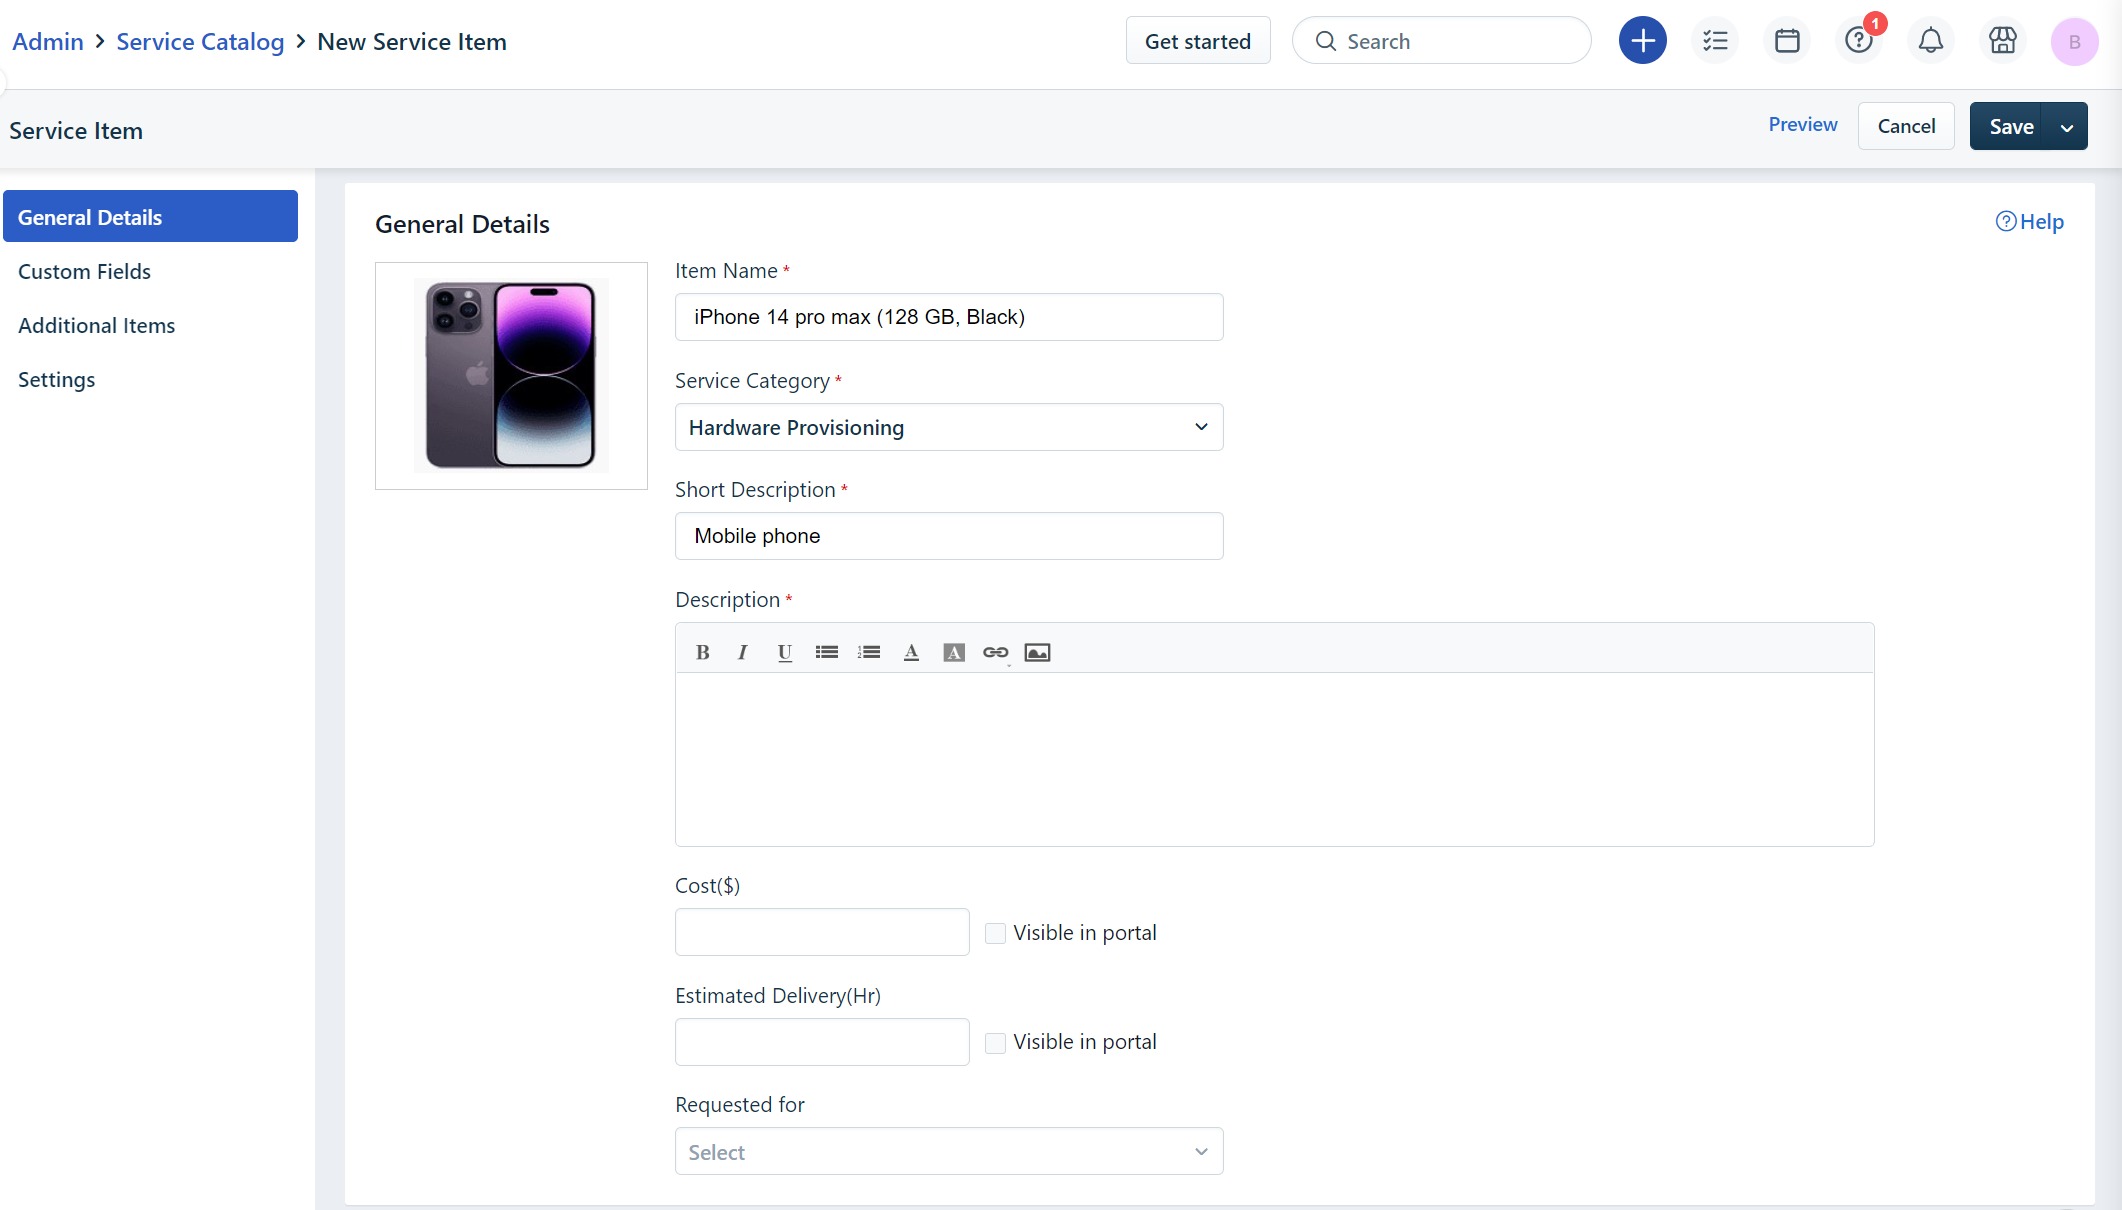Insert an image in the Description editor

coord(1037,653)
